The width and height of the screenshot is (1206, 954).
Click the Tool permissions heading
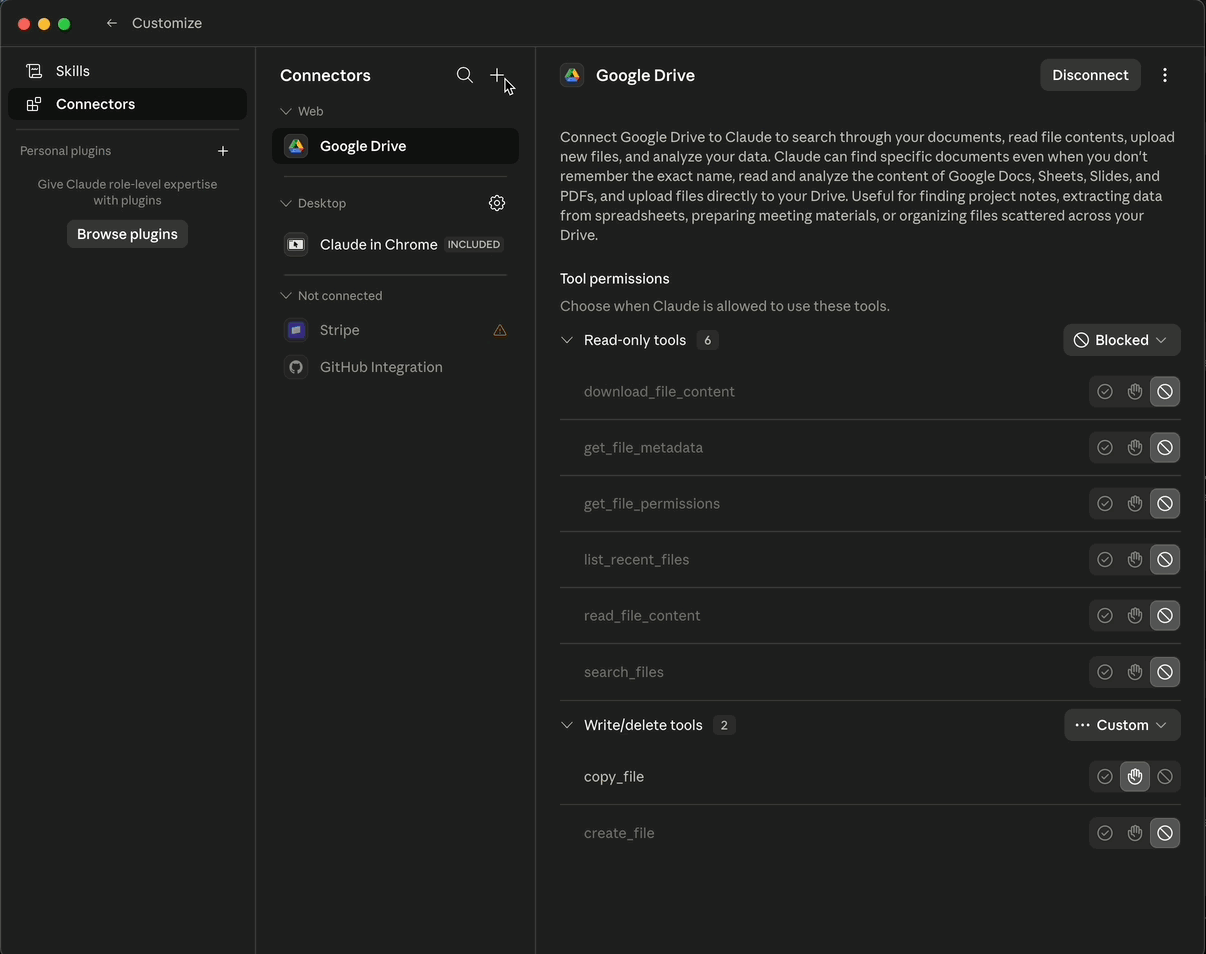[x=615, y=279]
